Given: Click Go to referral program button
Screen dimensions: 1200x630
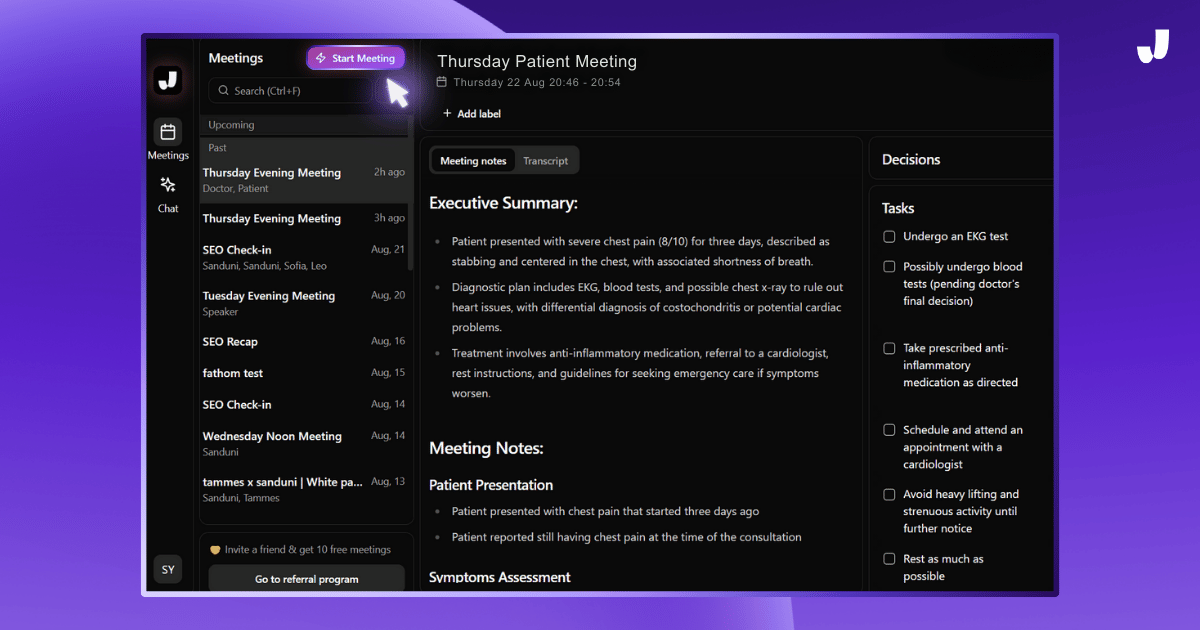Looking at the screenshot, I should pos(306,579).
